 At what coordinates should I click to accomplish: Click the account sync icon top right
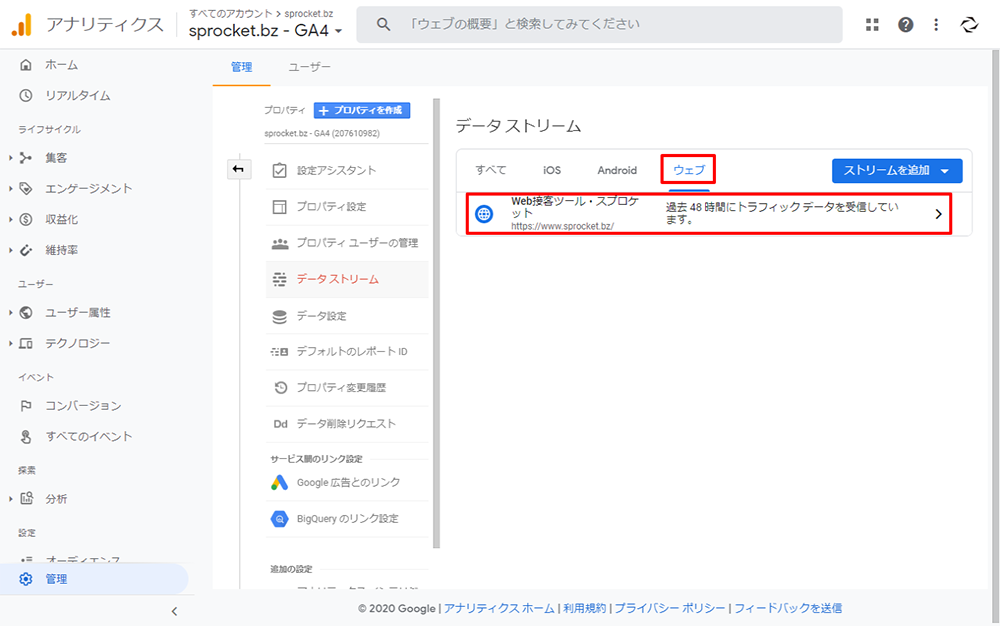969,24
